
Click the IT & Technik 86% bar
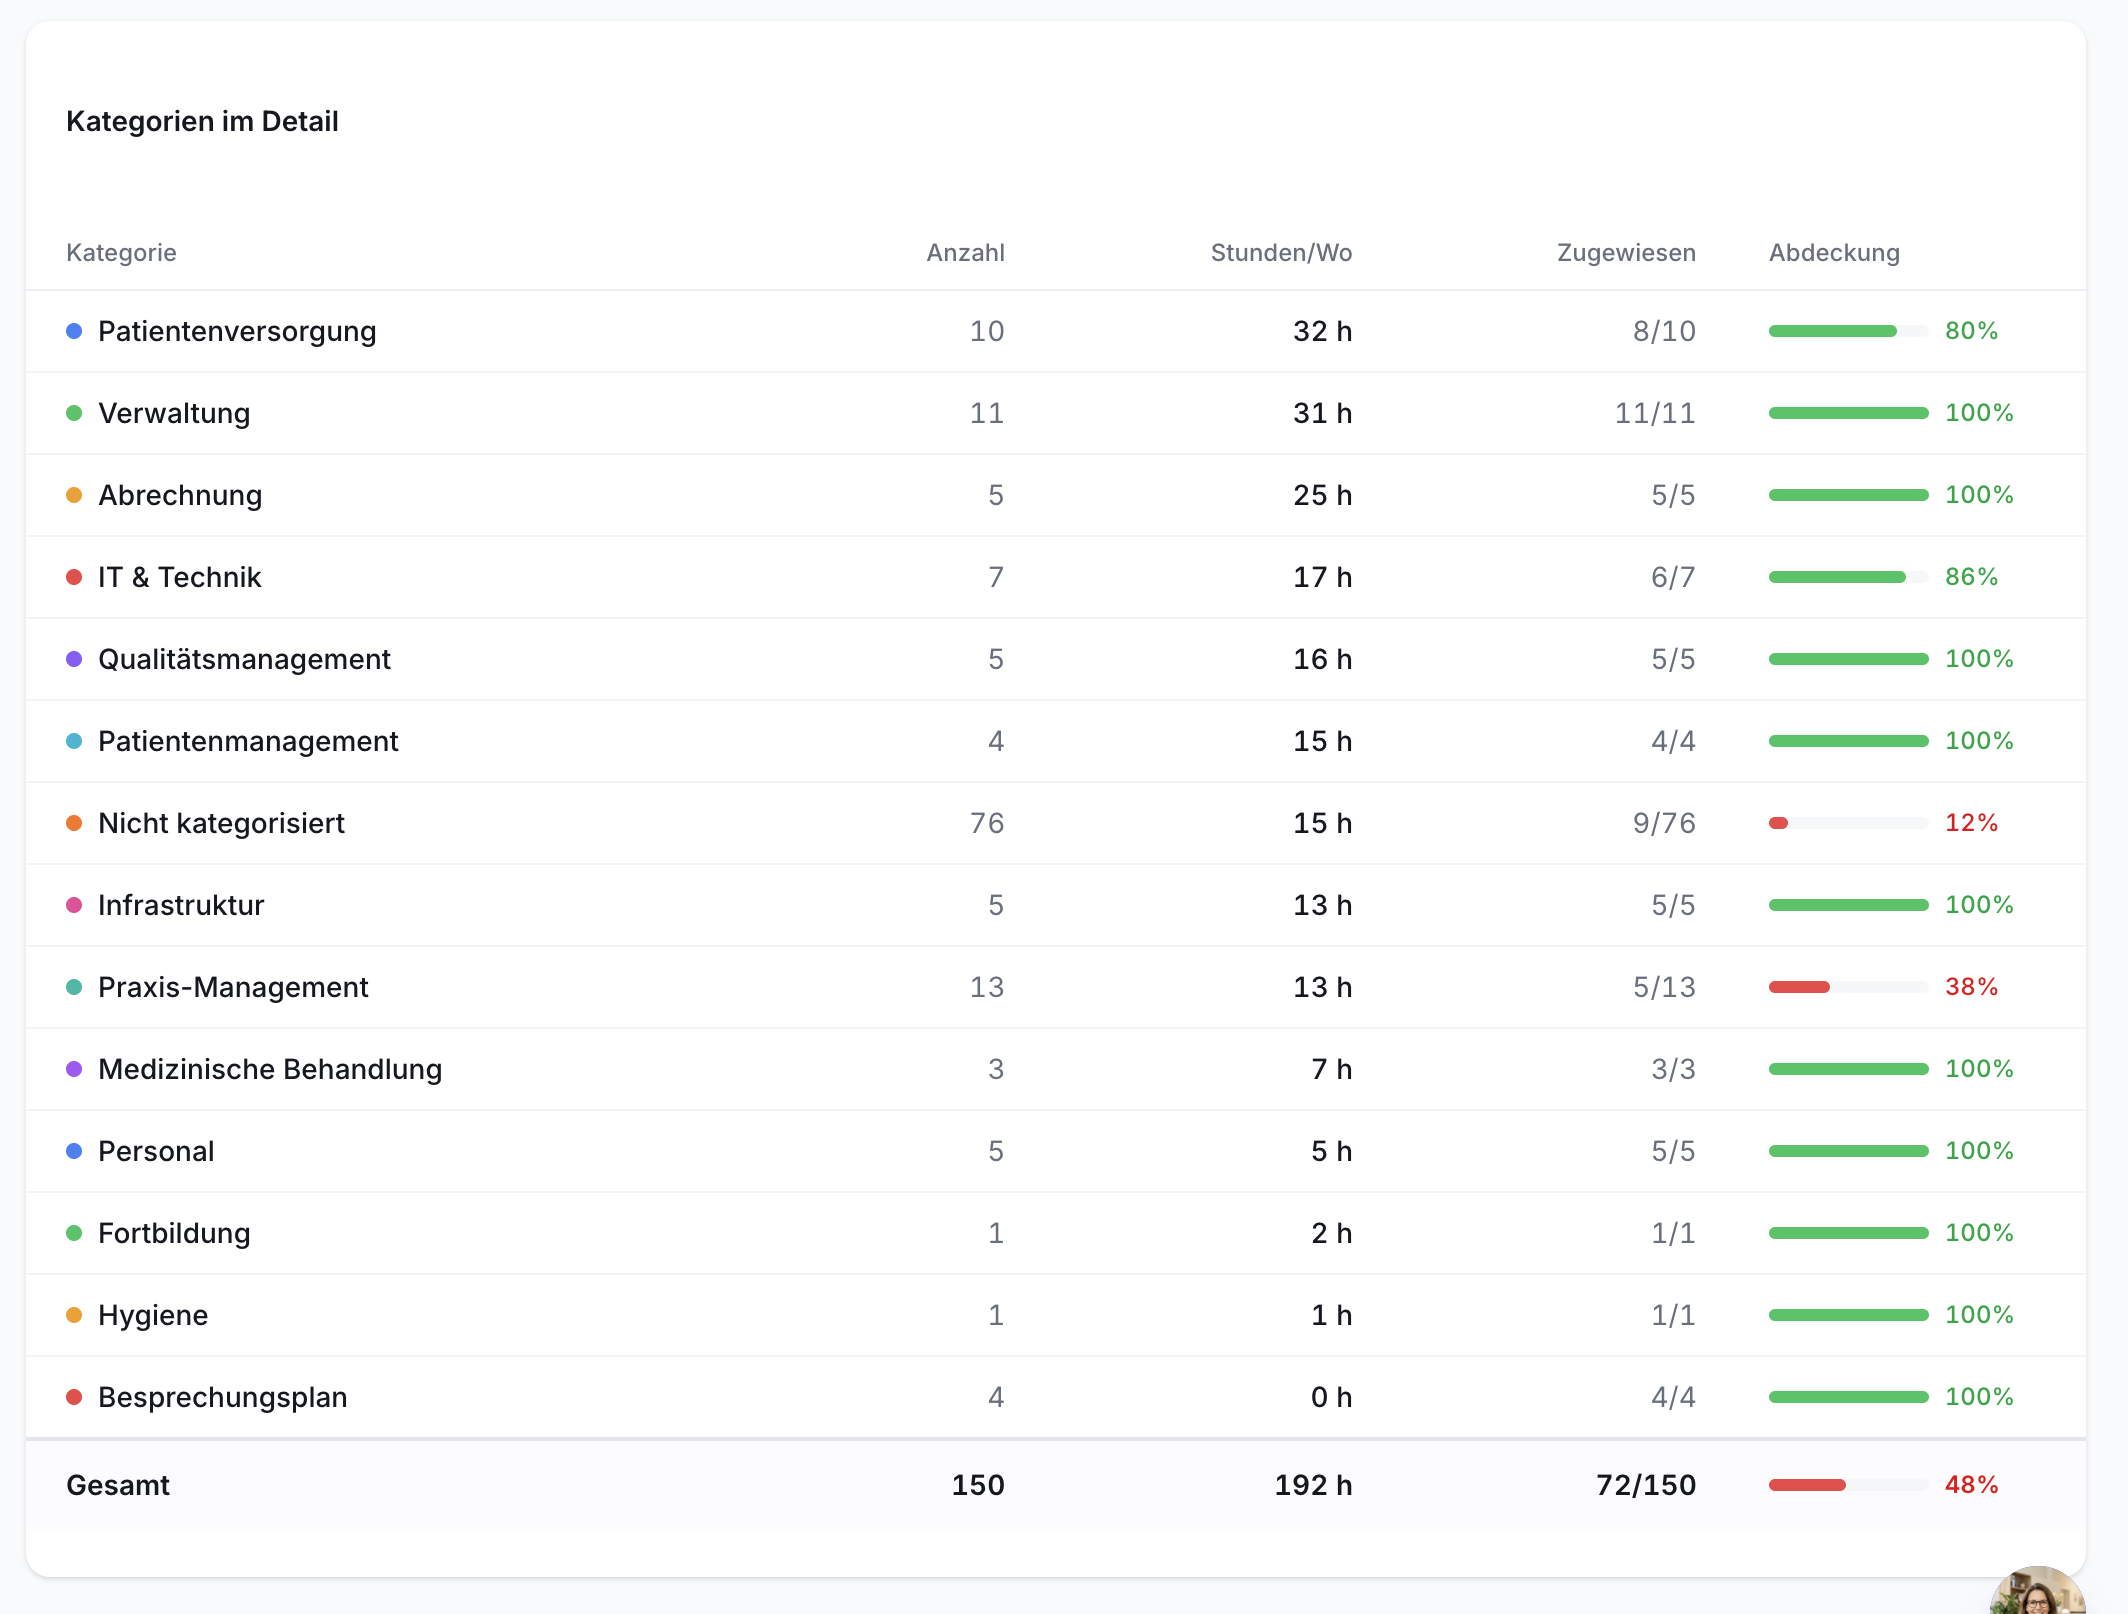(1848, 577)
